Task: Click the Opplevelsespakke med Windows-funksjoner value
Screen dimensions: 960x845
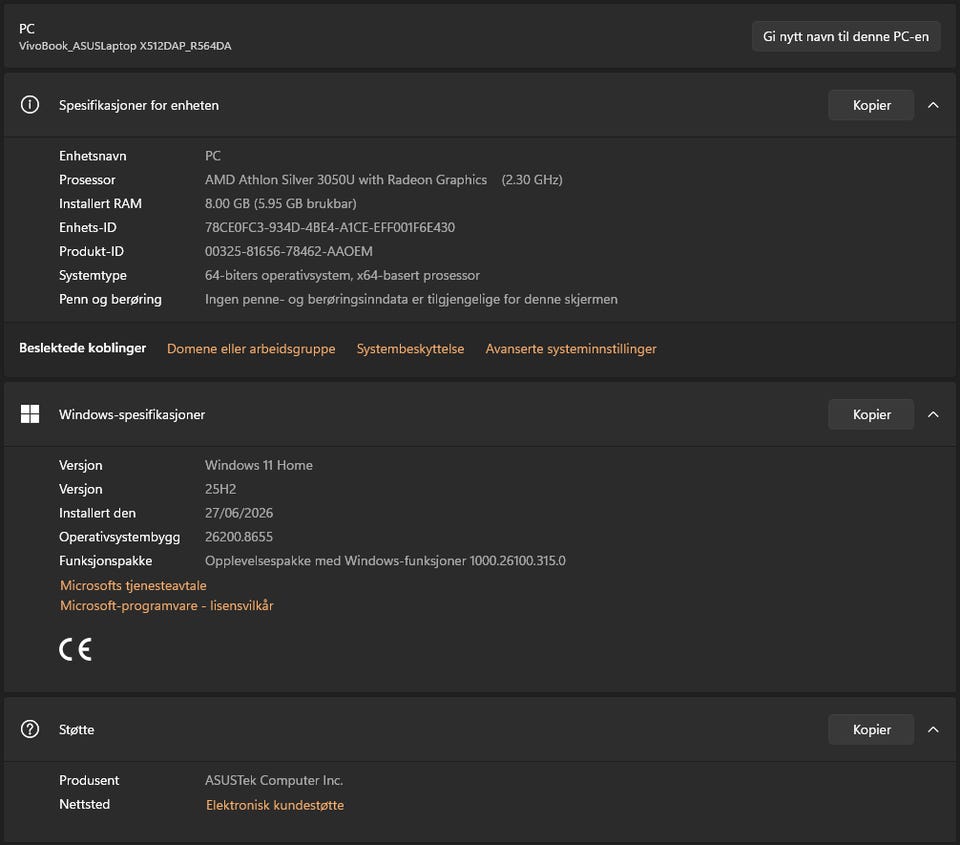Action: click(x=385, y=561)
